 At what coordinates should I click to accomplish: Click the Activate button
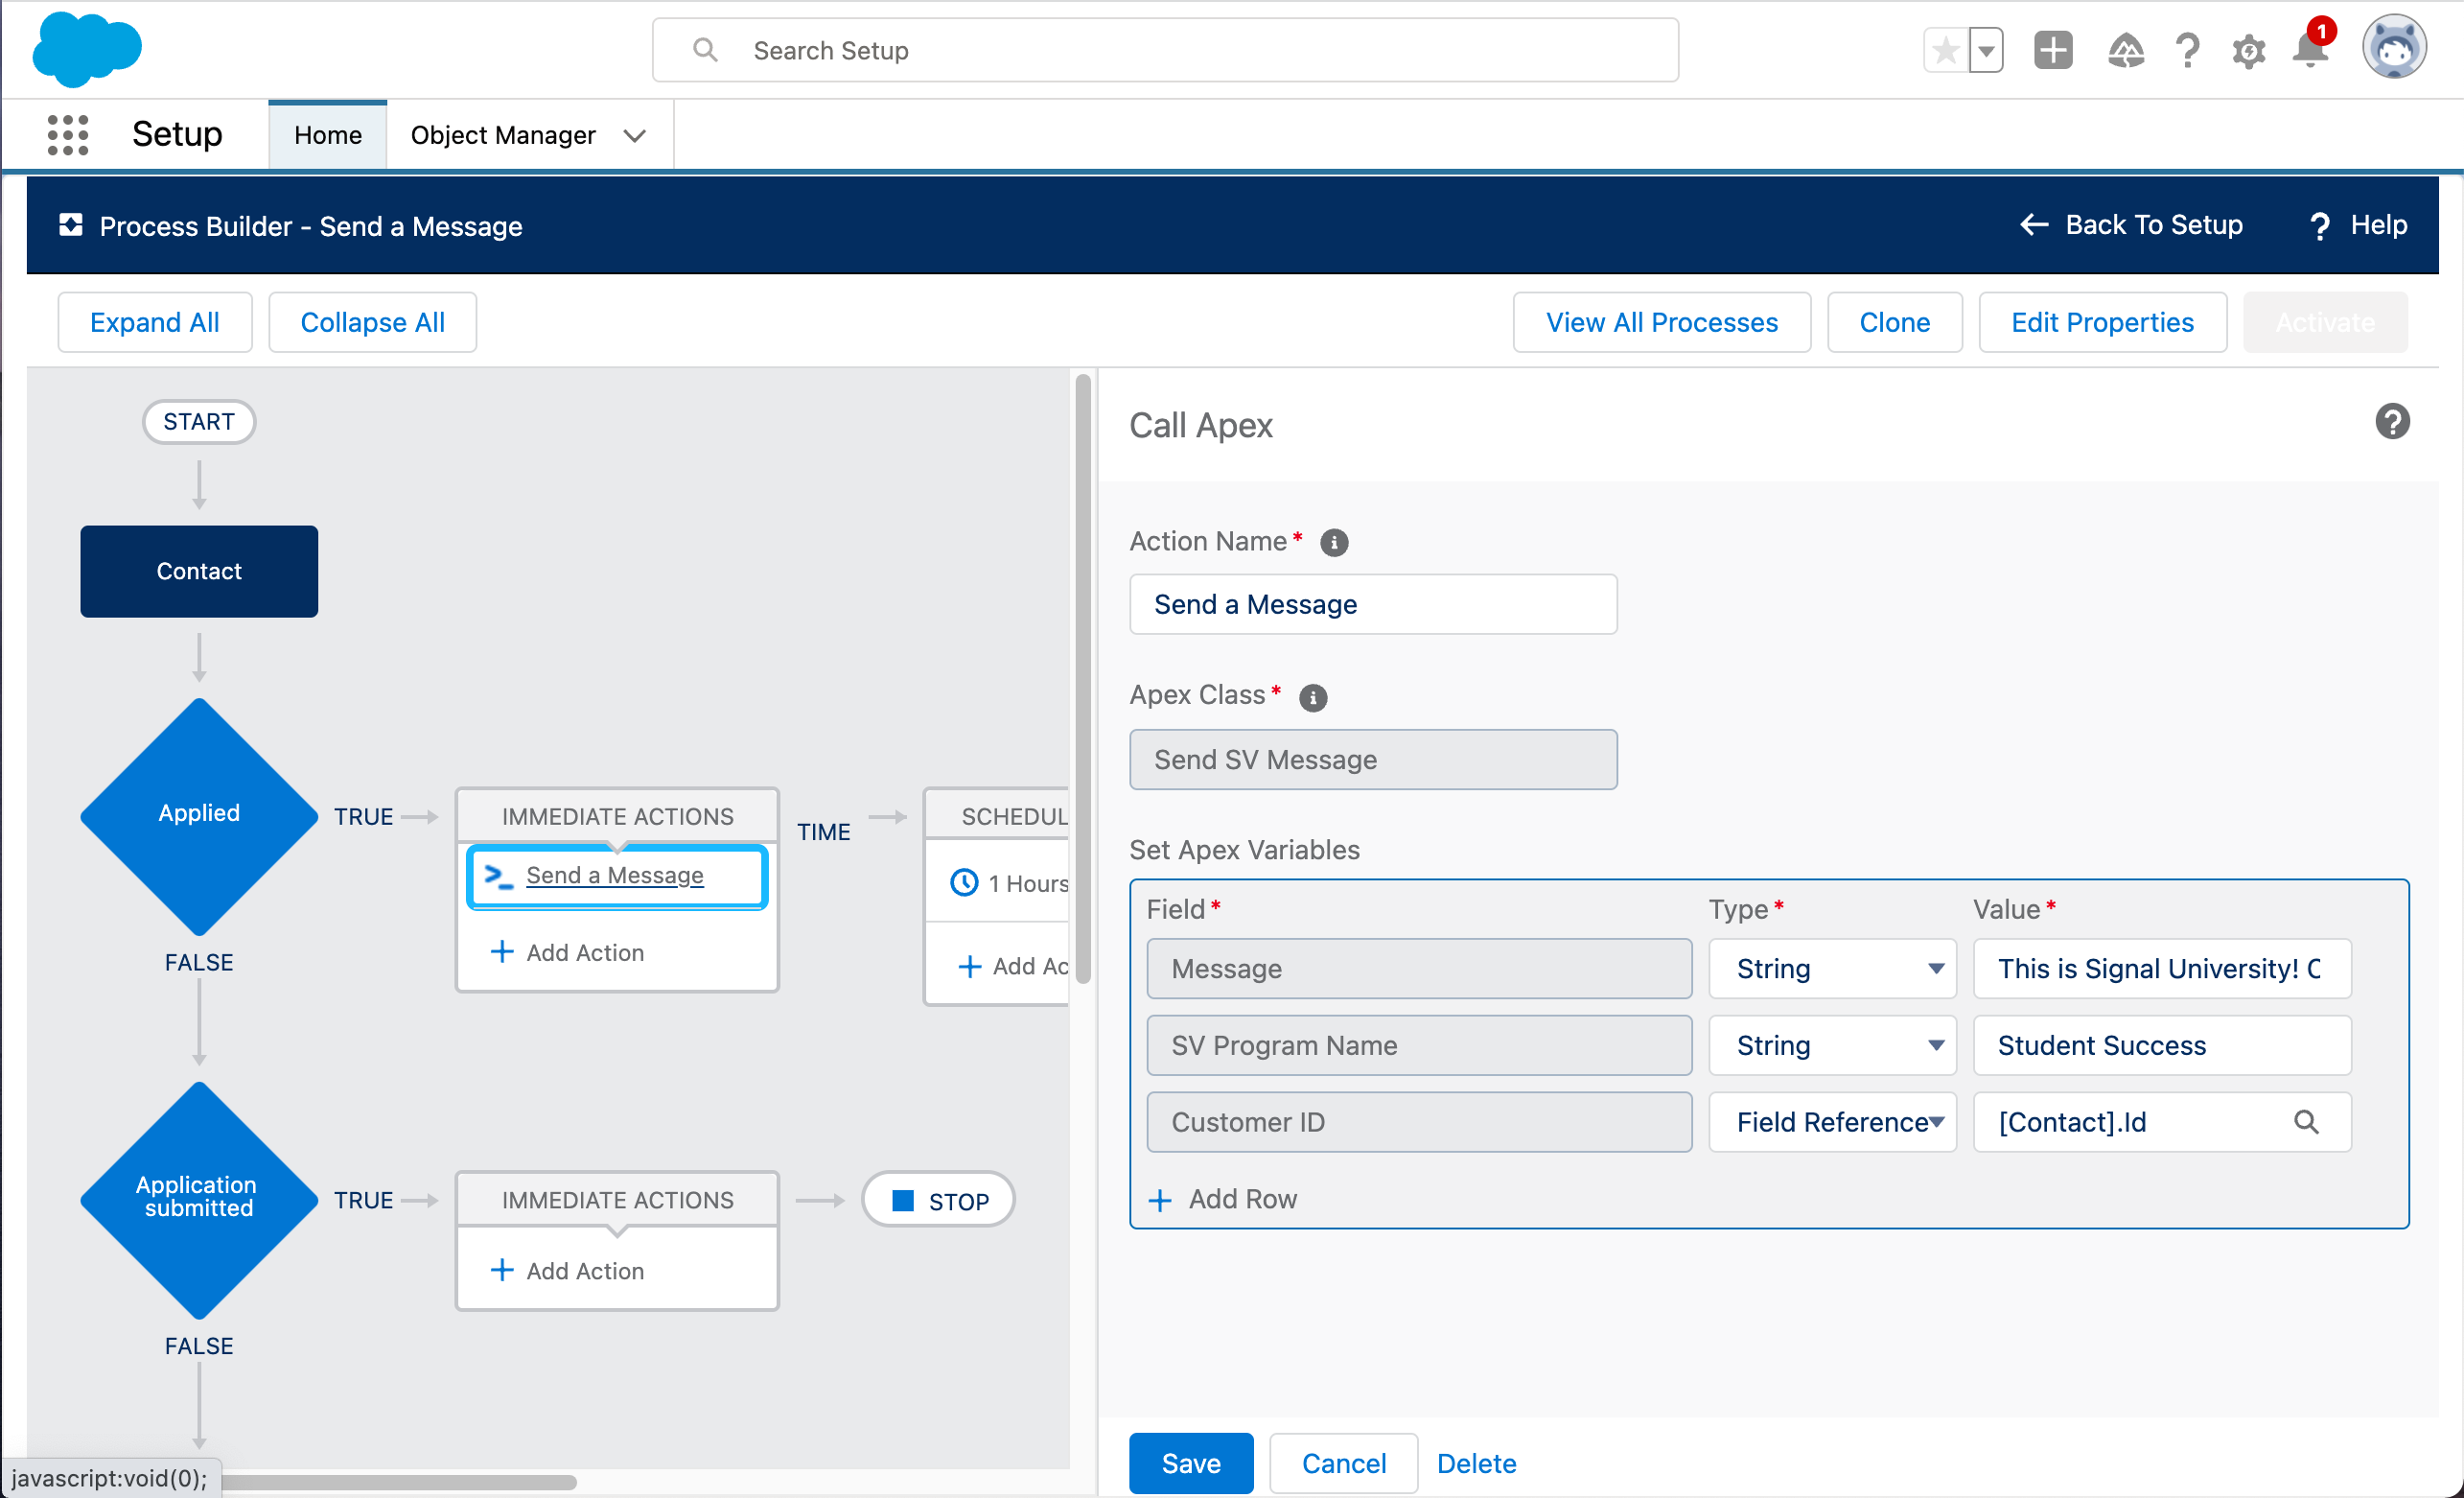[2325, 322]
